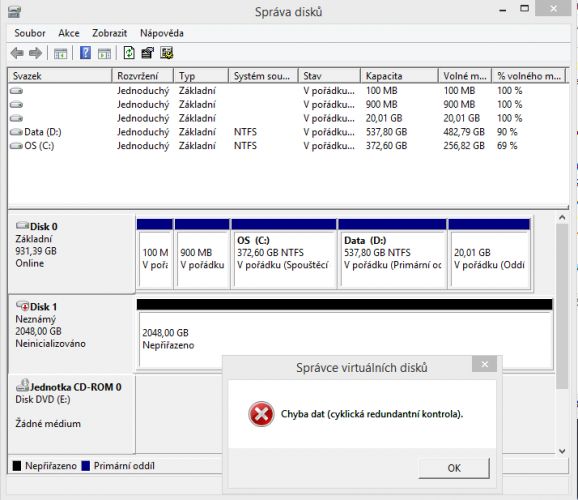578x500 pixels.
Task: Select the Disk 1 uninitialized disk icon
Action: pos(22,306)
